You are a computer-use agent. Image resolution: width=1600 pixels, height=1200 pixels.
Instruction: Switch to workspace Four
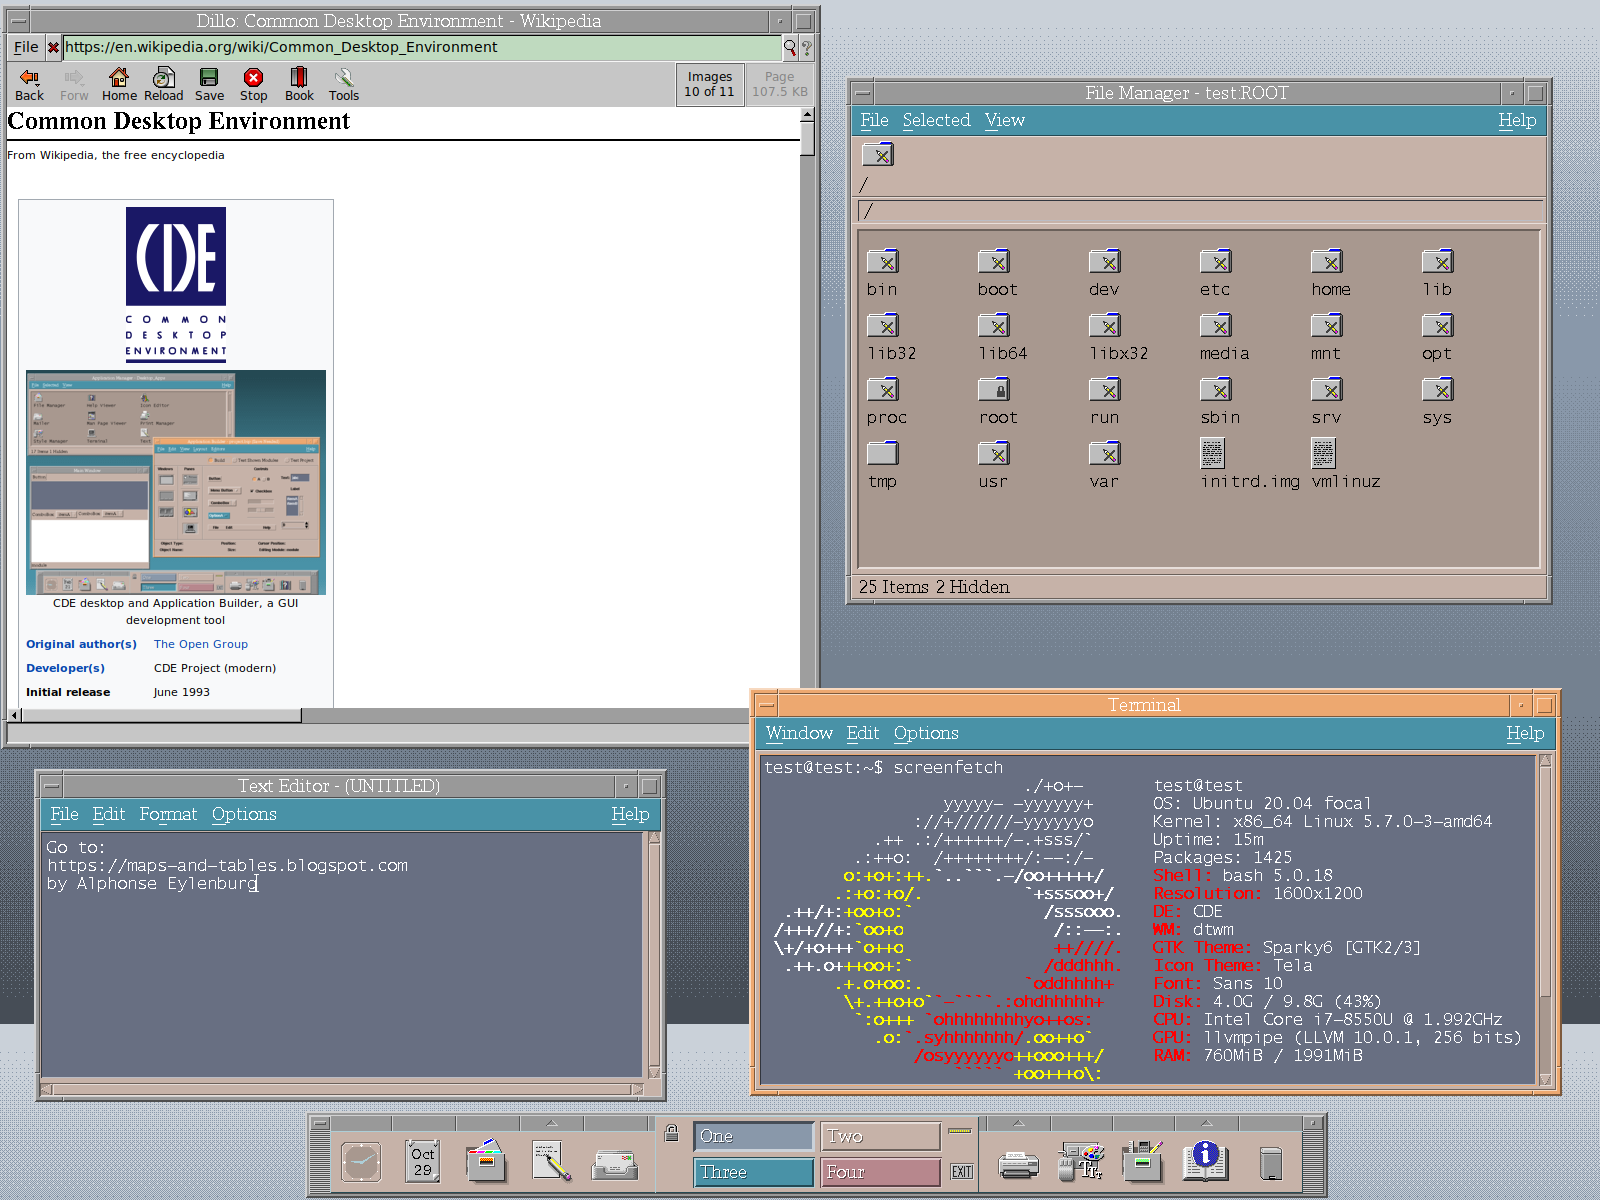[880, 1172]
